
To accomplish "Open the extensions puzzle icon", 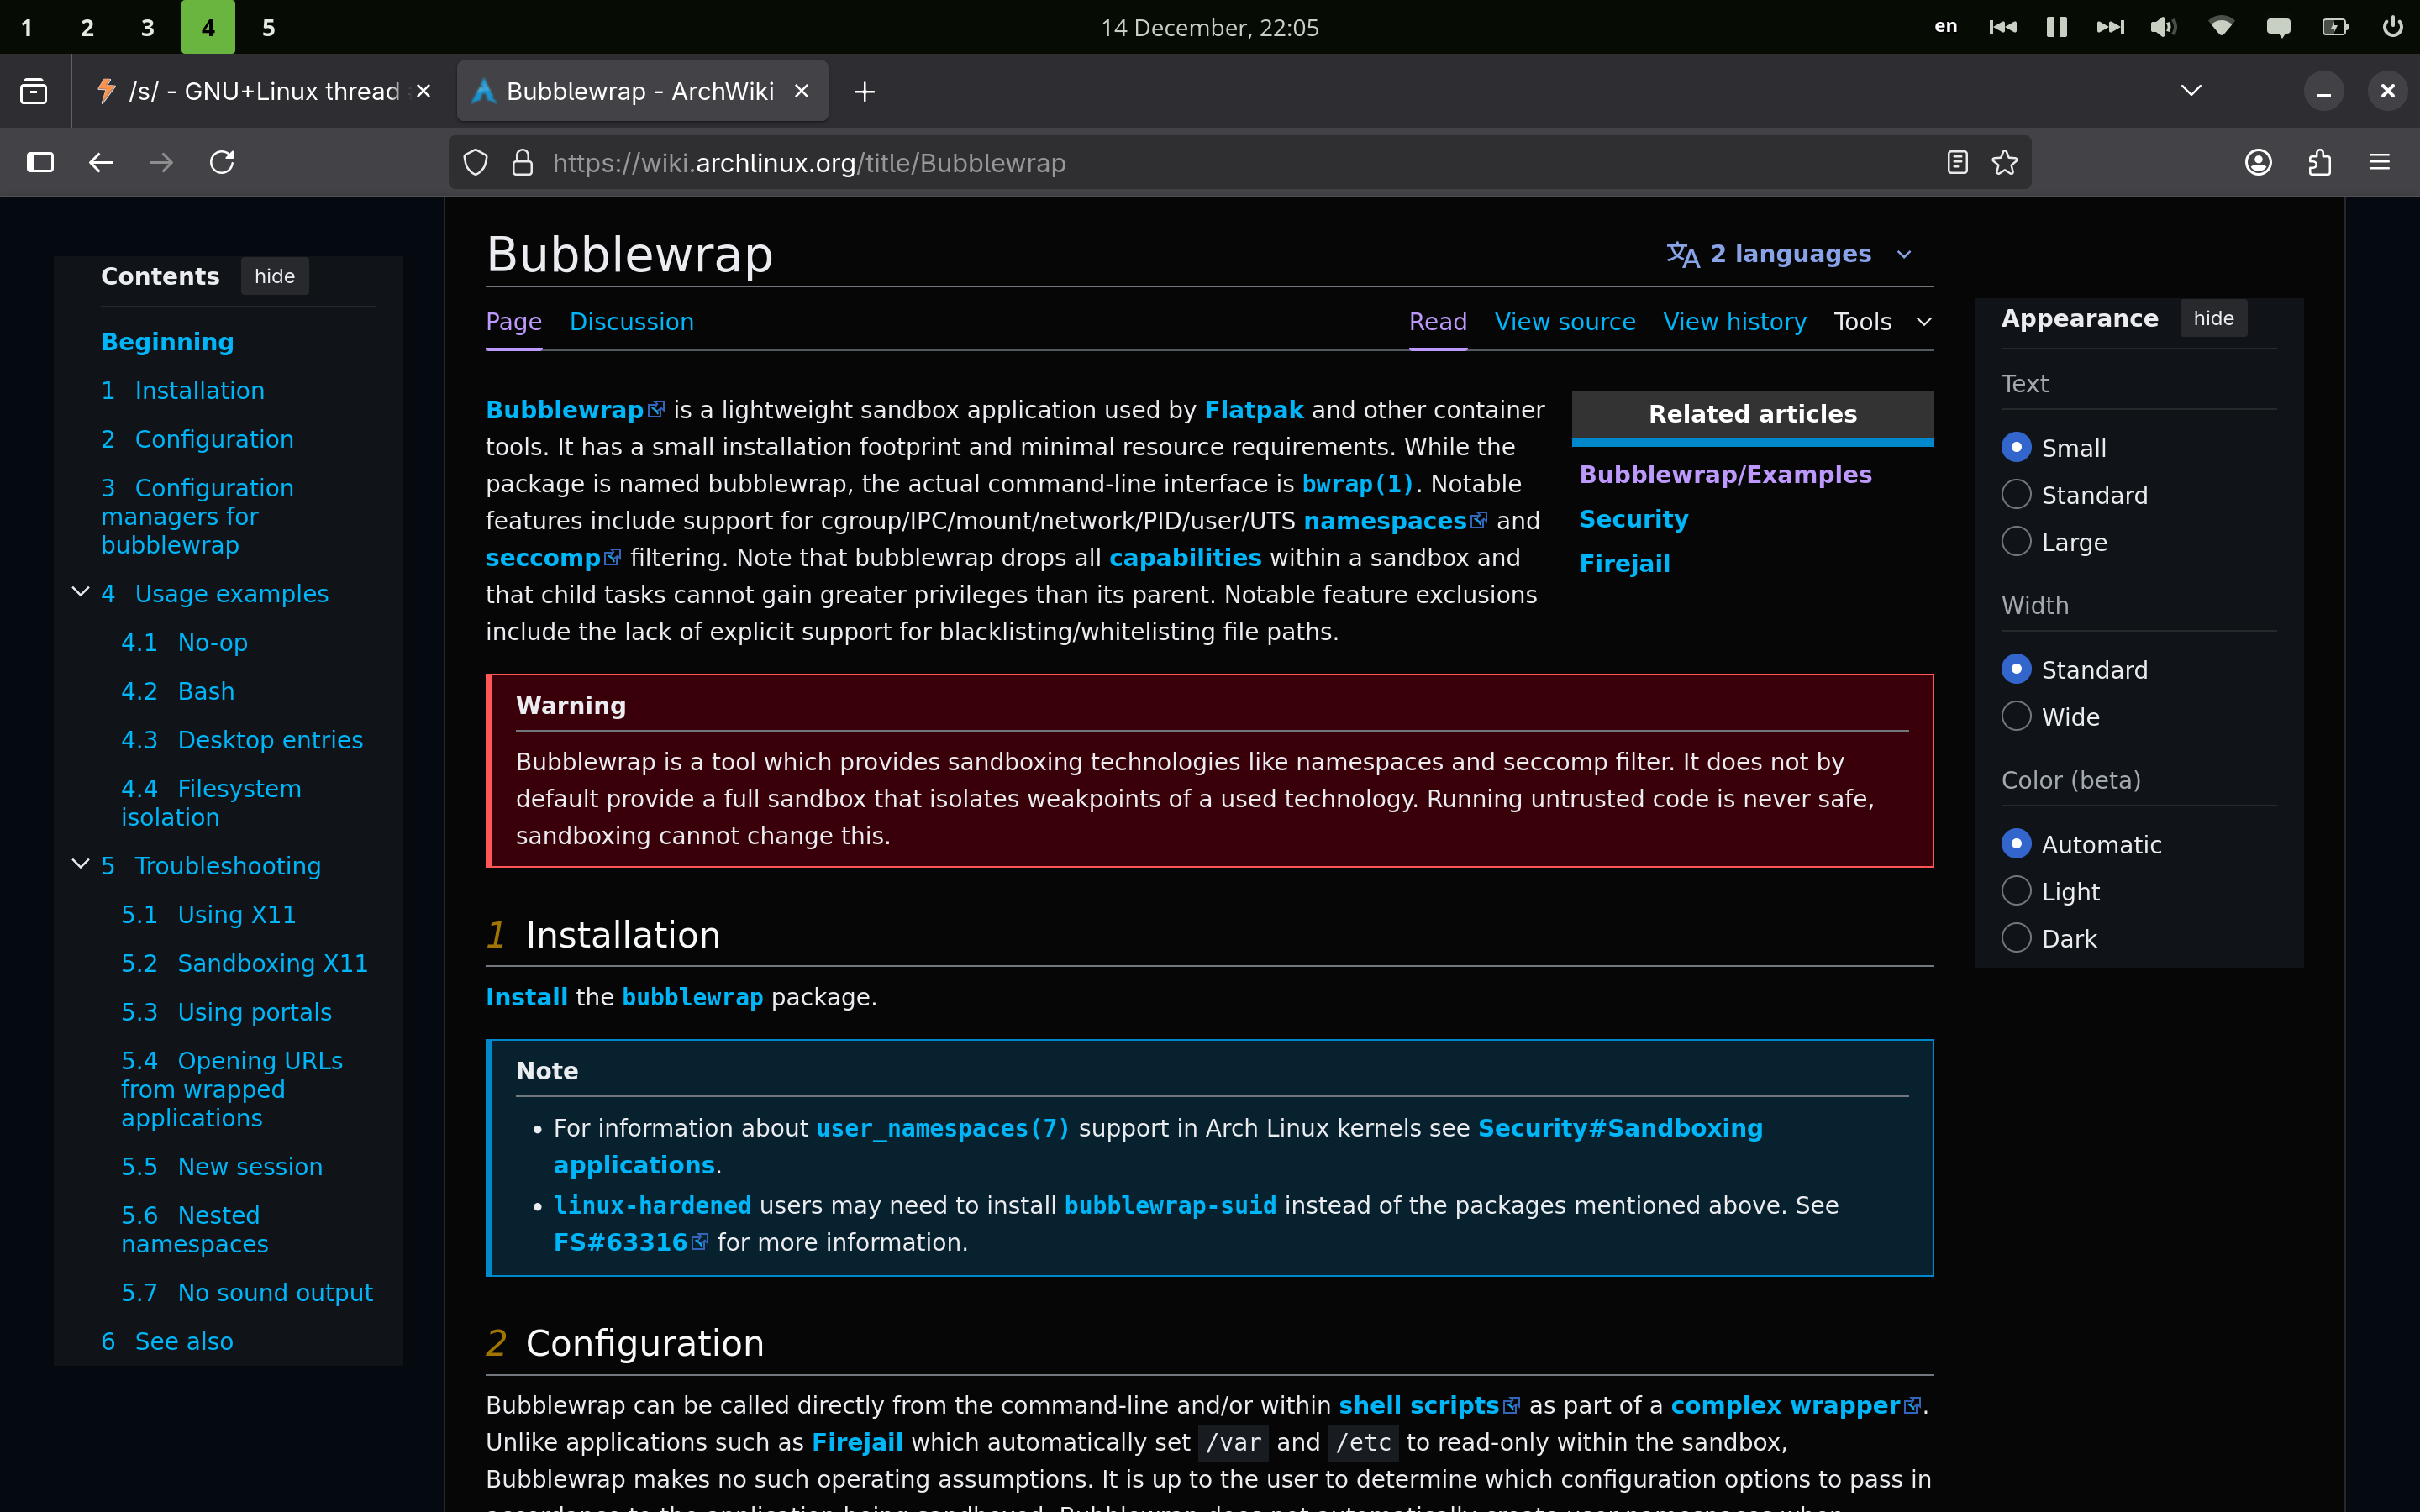I will pyautogui.click(x=2319, y=162).
